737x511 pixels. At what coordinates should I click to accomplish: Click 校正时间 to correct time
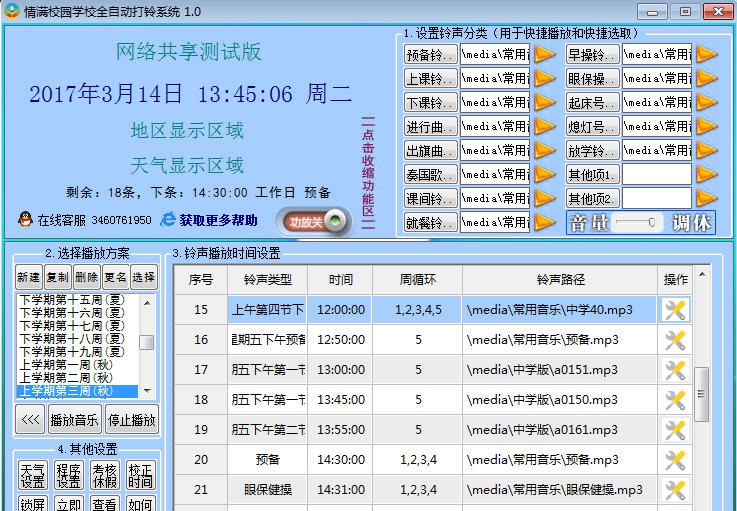140,475
